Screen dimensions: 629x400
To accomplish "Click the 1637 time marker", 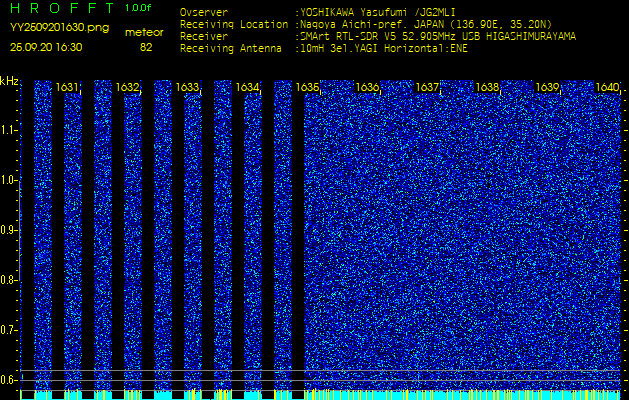I will point(427,88).
